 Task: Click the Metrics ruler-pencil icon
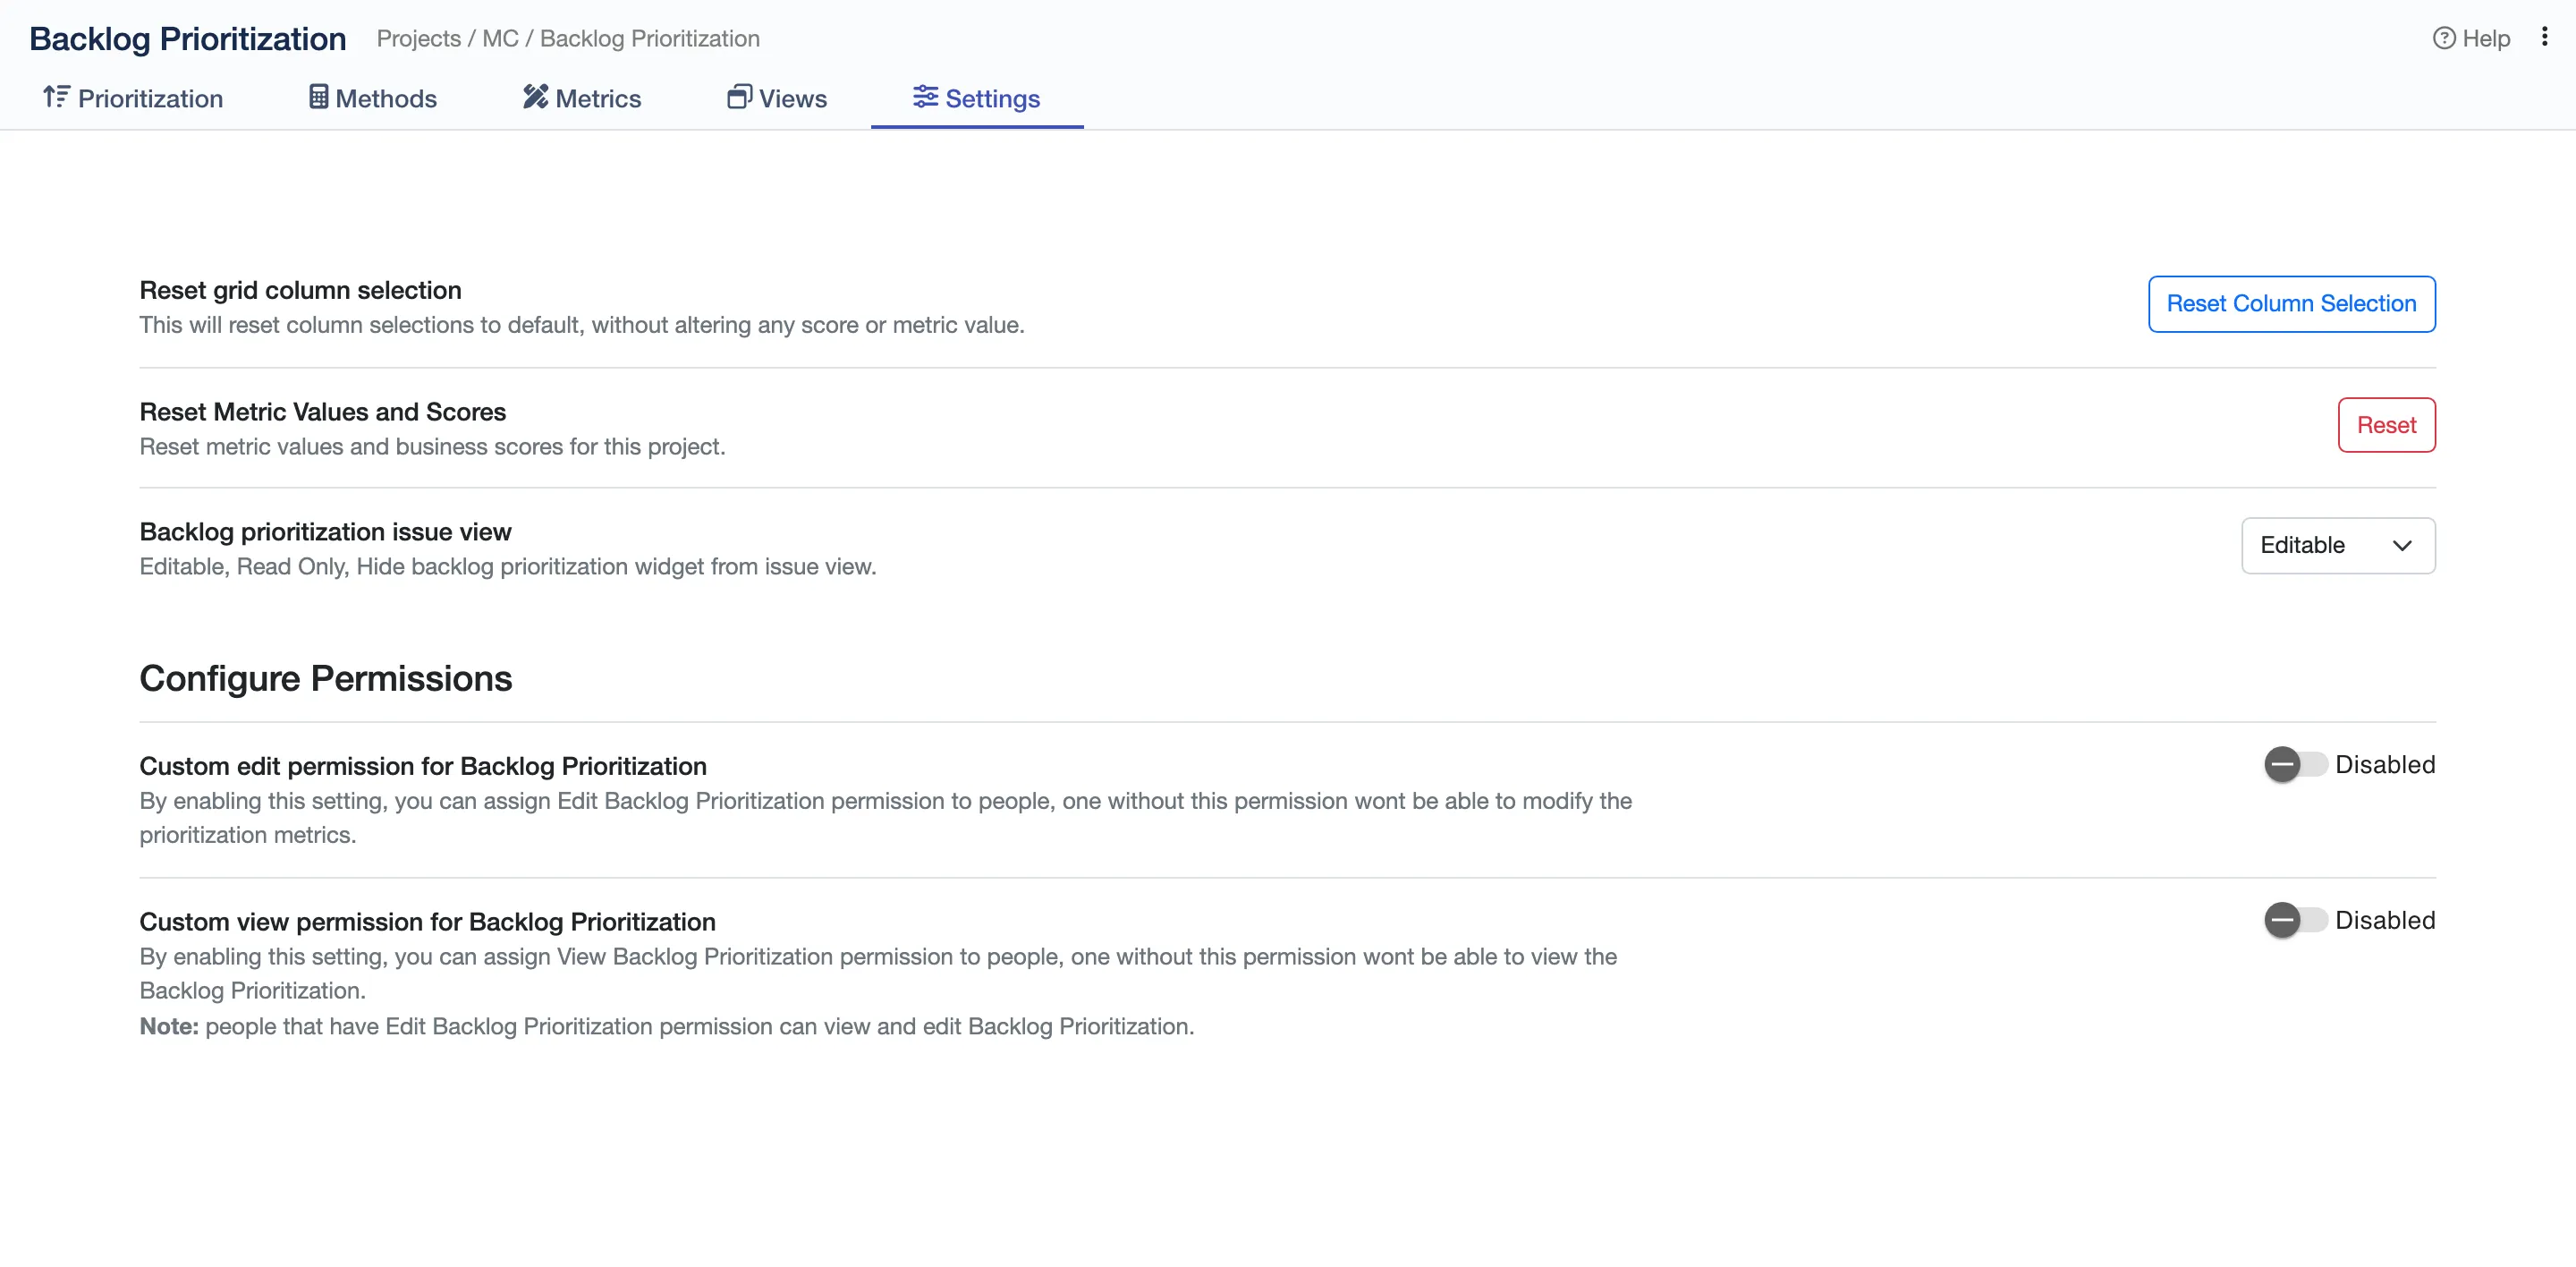click(535, 96)
